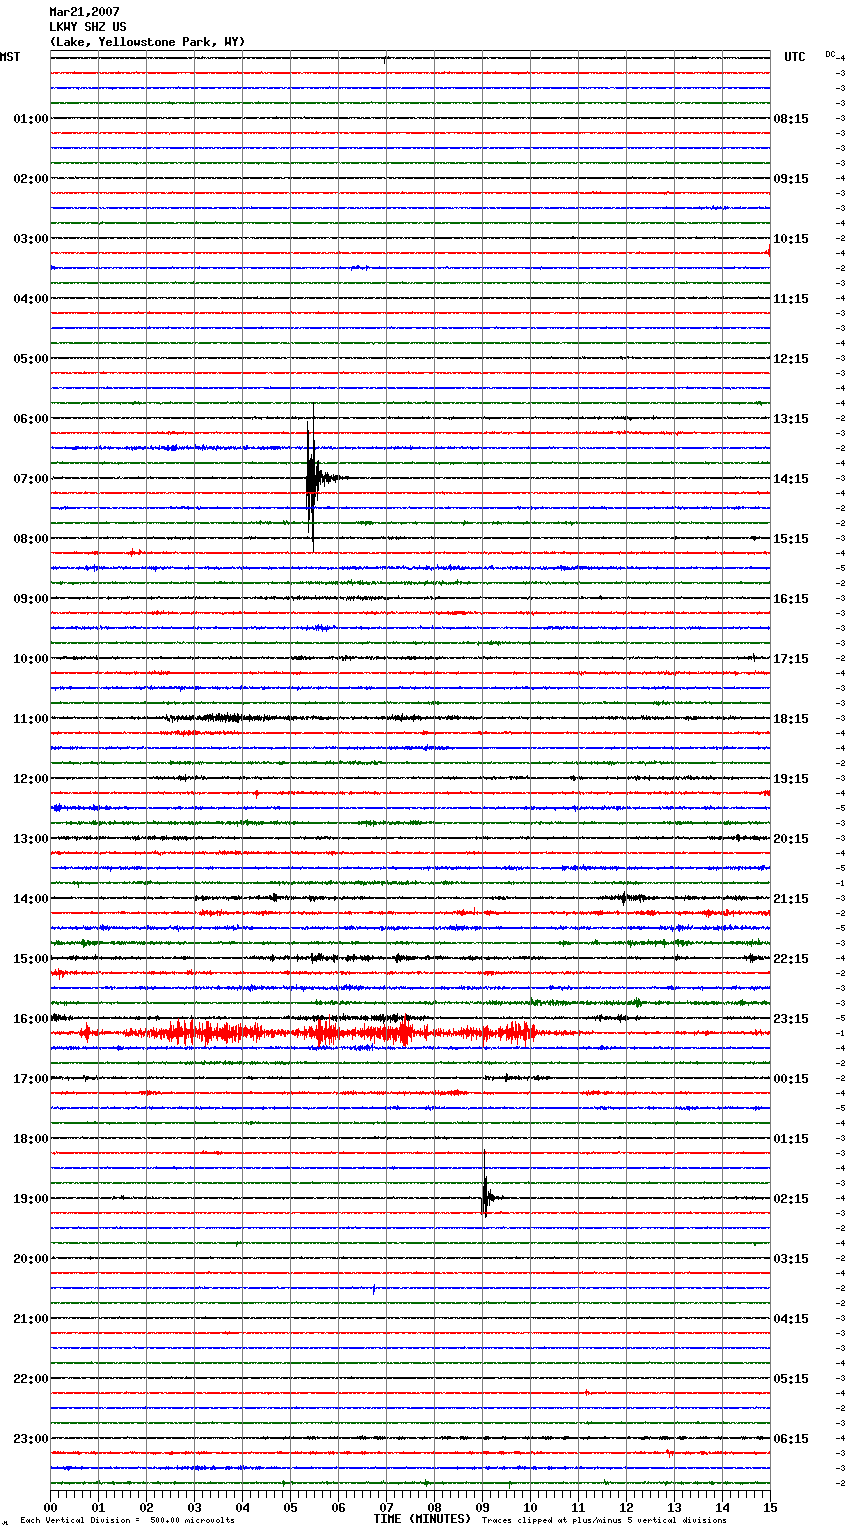The image size is (850, 1534).
Task: Click the large earthquake spike near 07:00 MST
Action: pos(312,477)
